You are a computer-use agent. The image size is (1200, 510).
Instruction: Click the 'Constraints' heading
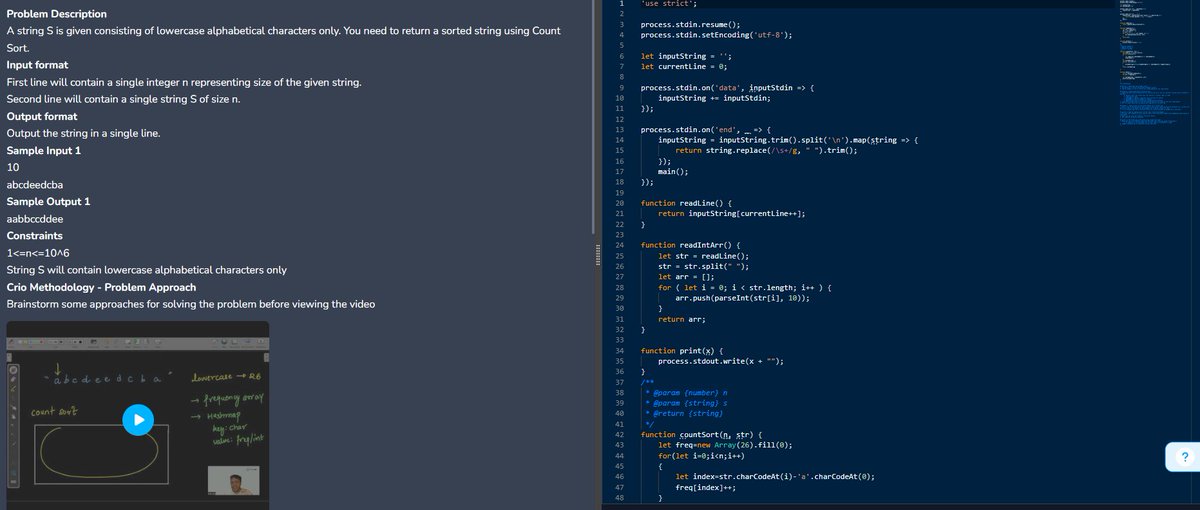pos(35,236)
